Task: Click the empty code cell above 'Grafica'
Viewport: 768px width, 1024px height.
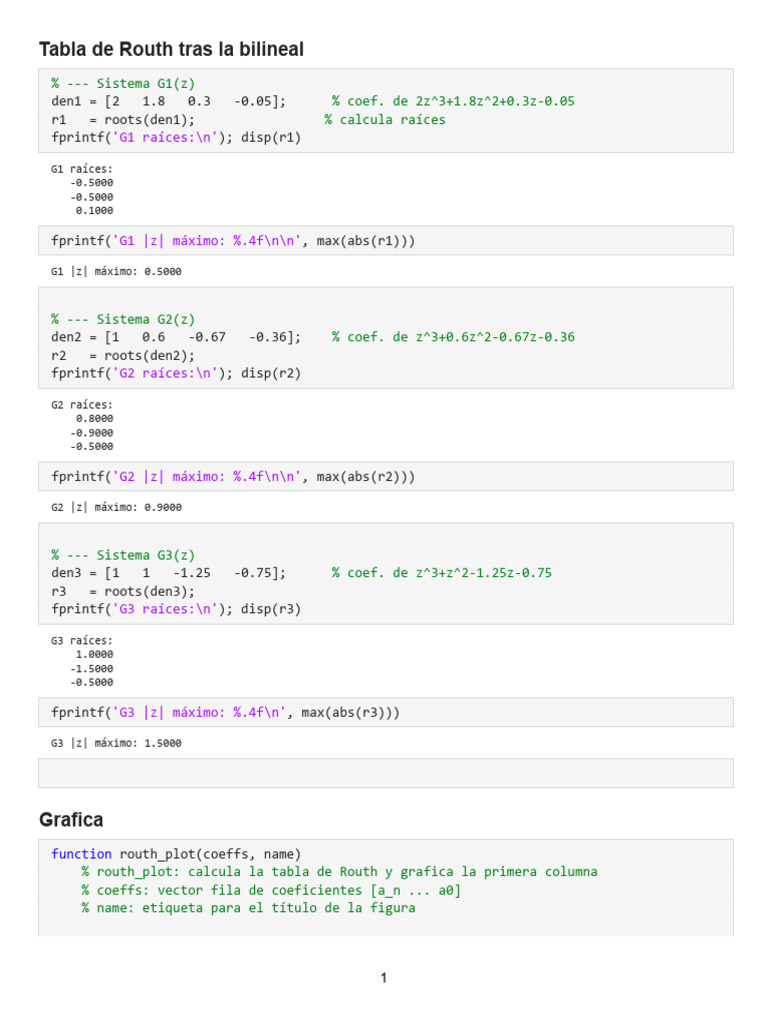Action: pyautogui.click(x=385, y=773)
